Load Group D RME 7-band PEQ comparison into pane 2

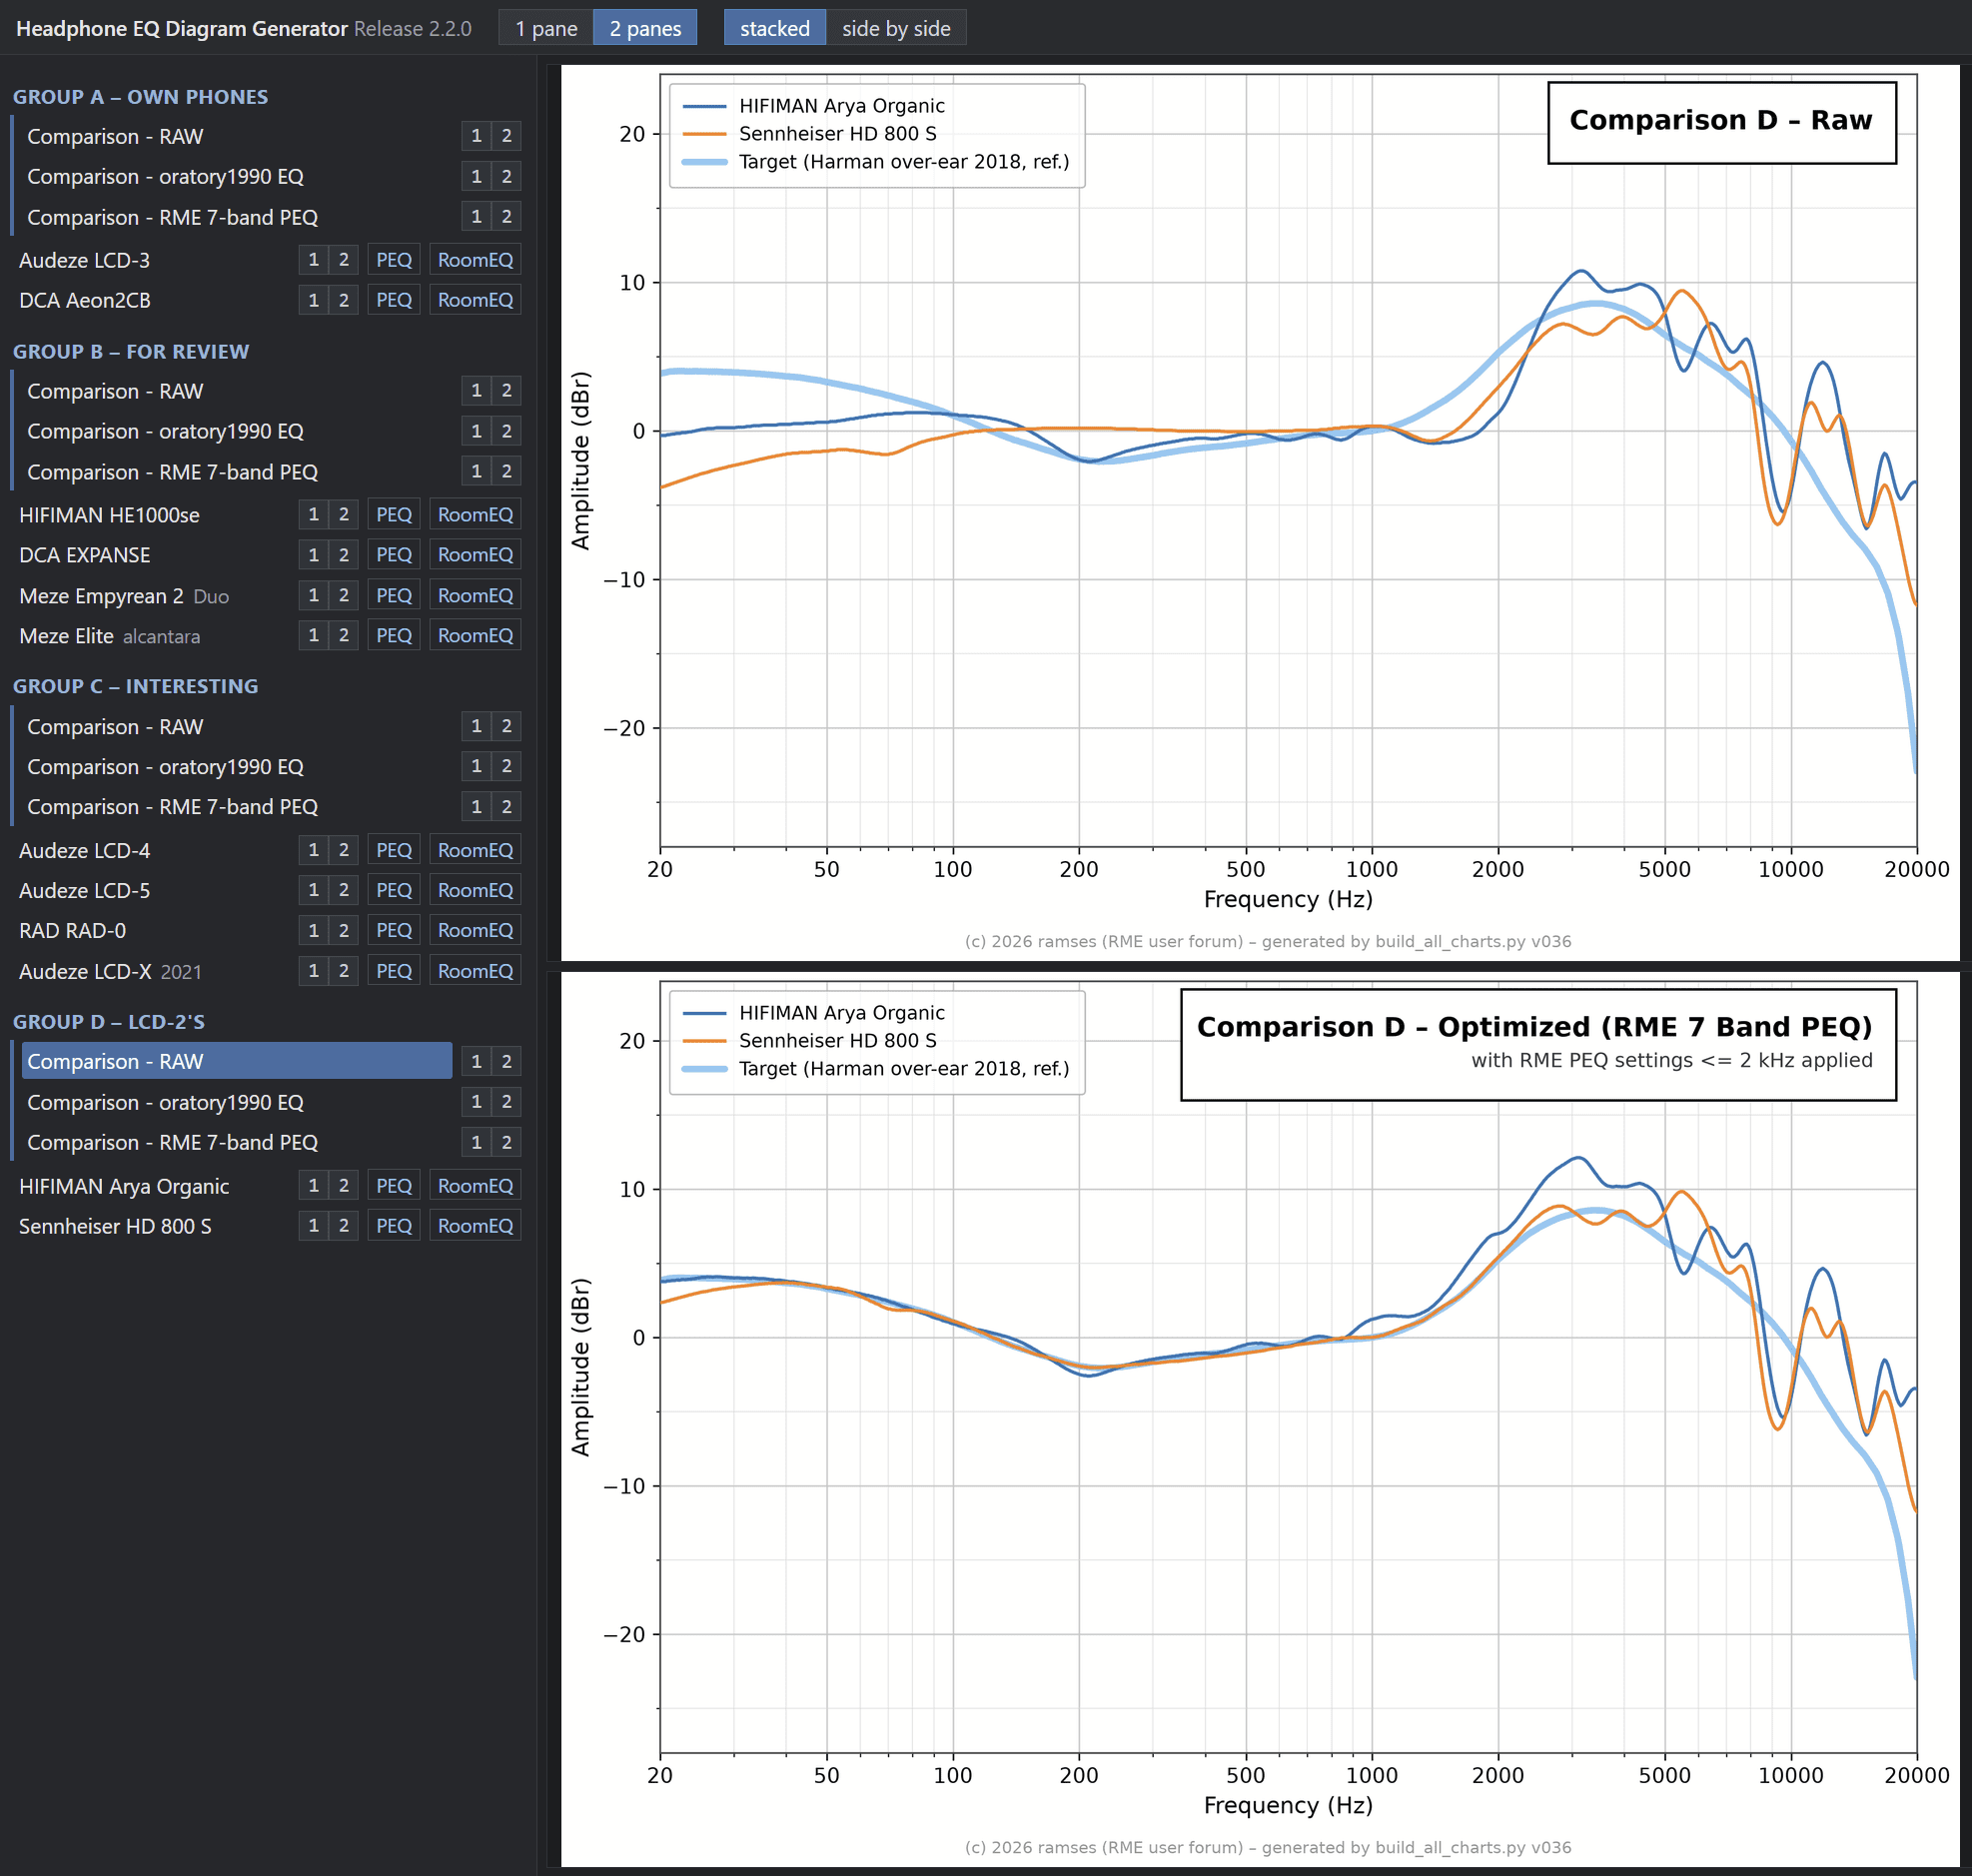507,1142
